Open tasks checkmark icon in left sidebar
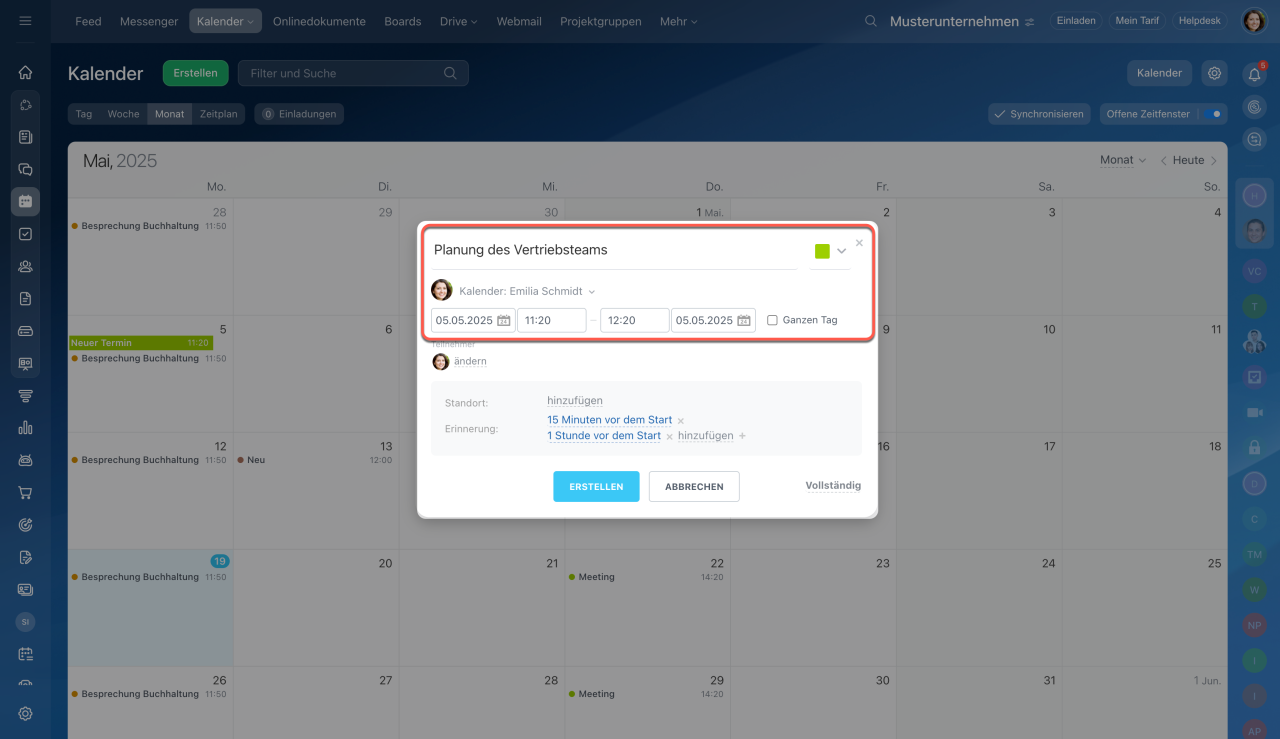 coord(25,234)
